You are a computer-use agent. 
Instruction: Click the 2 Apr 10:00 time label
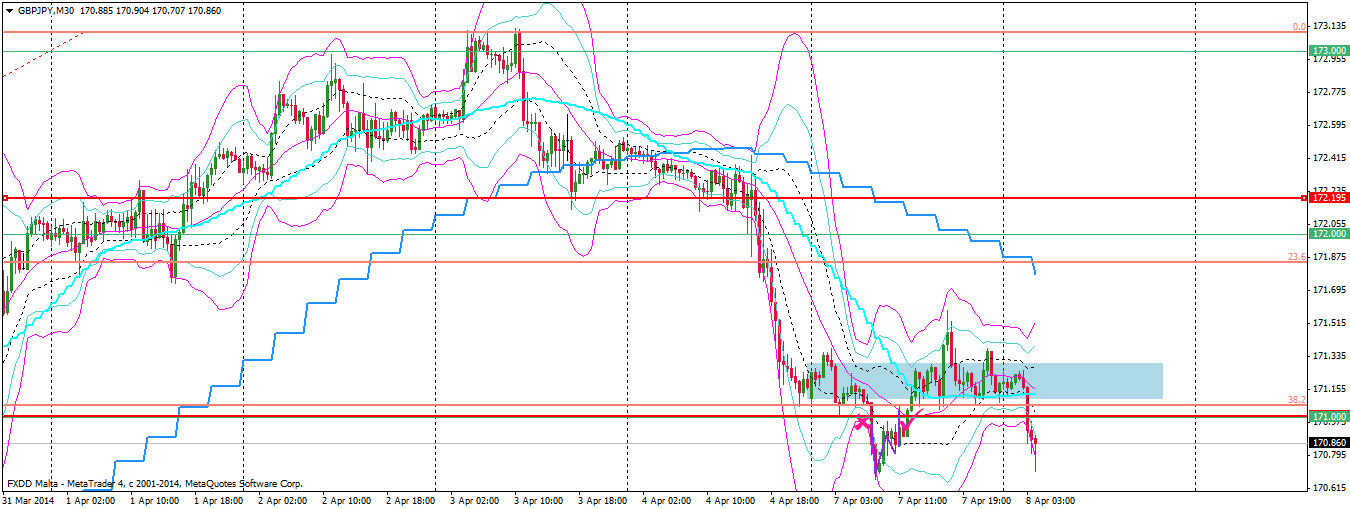click(x=347, y=499)
